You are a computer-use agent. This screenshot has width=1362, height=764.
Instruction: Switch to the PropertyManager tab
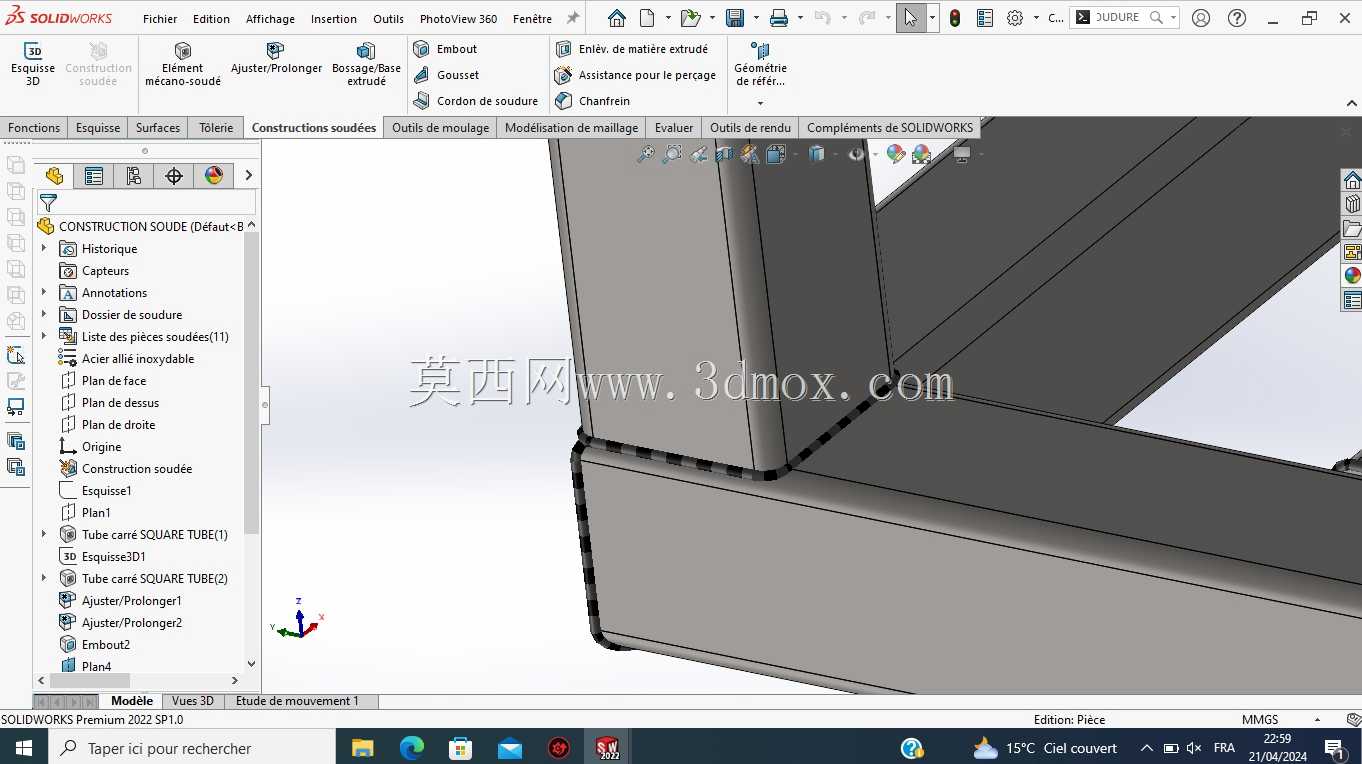[94, 176]
